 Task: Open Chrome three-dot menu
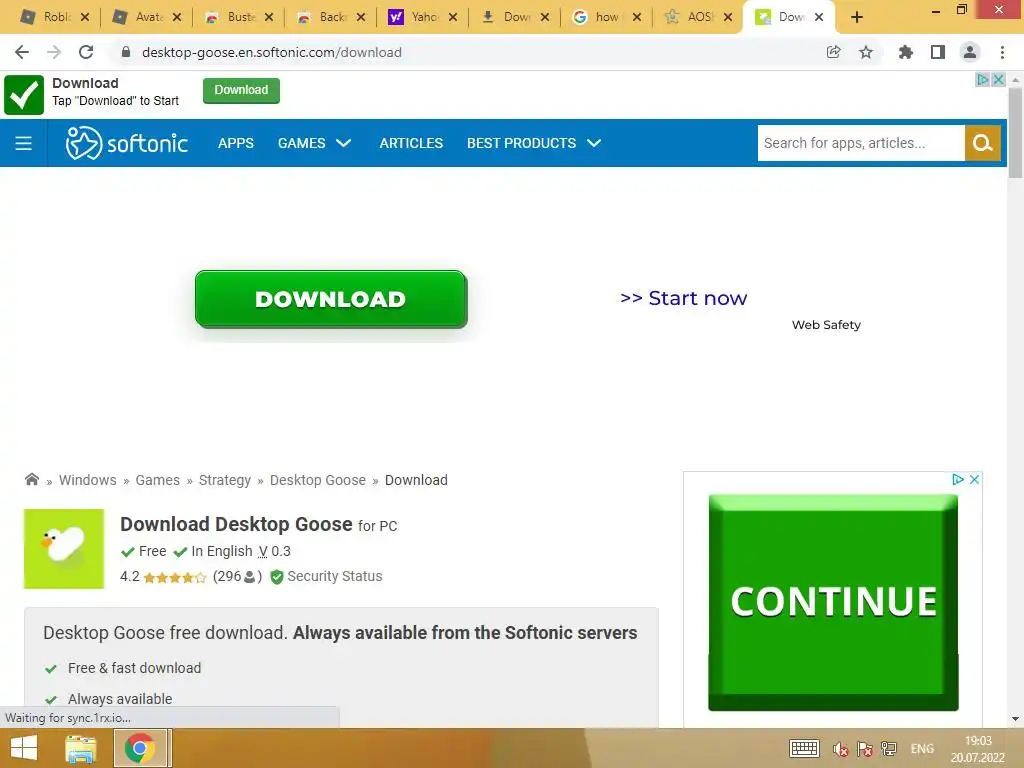point(1002,52)
